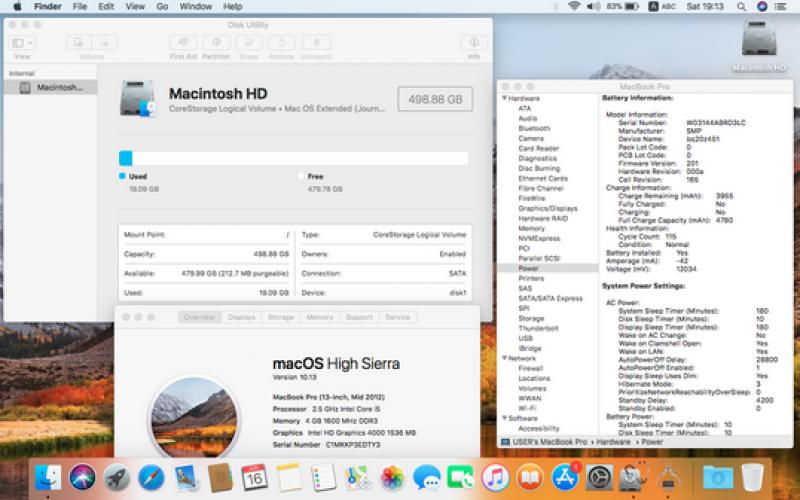Open System Preferences gear in the Dock
This screenshot has width=800, height=500.
coord(599,478)
